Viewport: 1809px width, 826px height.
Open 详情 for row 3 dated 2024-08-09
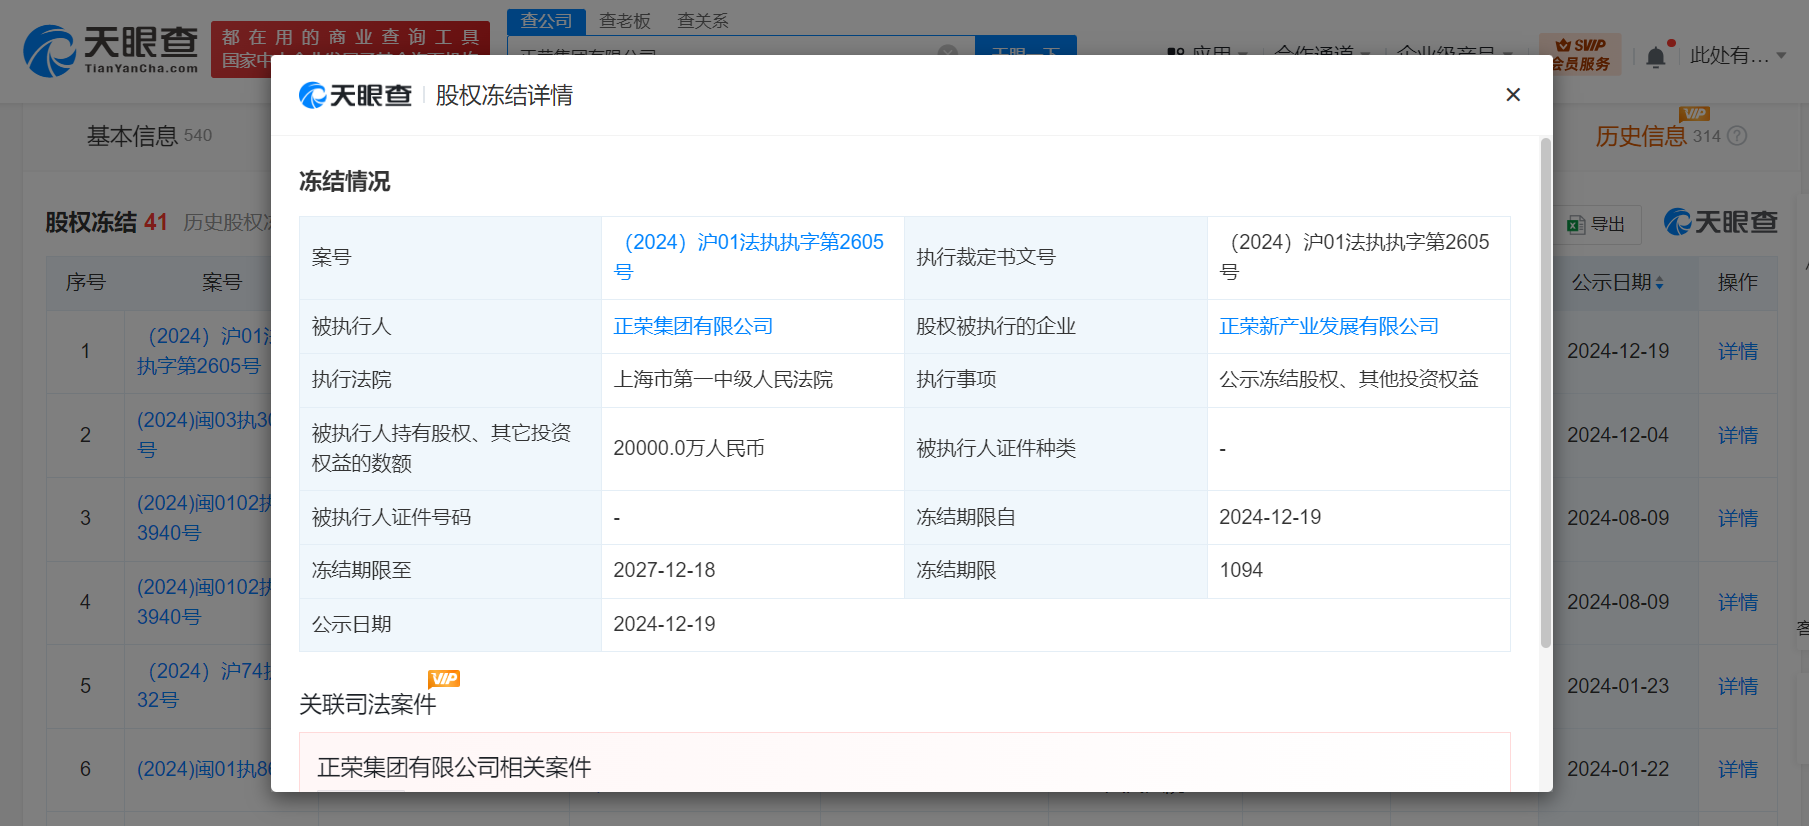pyautogui.click(x=1737, y=518)
